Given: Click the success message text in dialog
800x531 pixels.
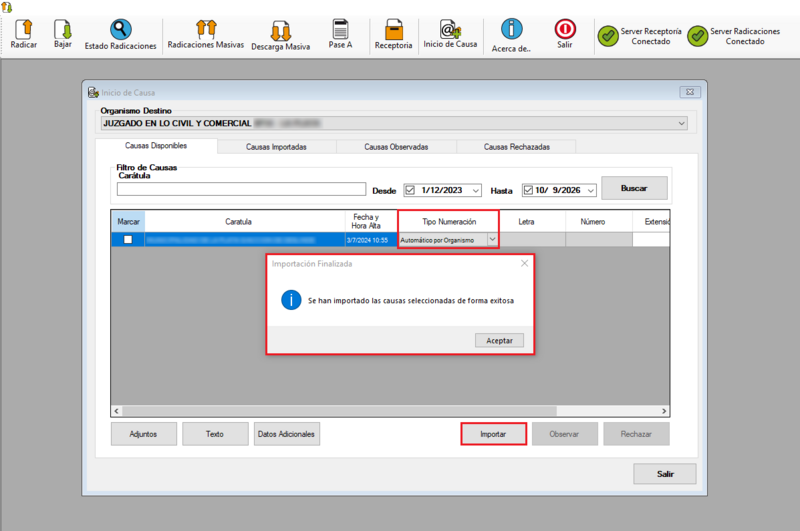Looking at the screenshot, I should (x=411, y=300).
